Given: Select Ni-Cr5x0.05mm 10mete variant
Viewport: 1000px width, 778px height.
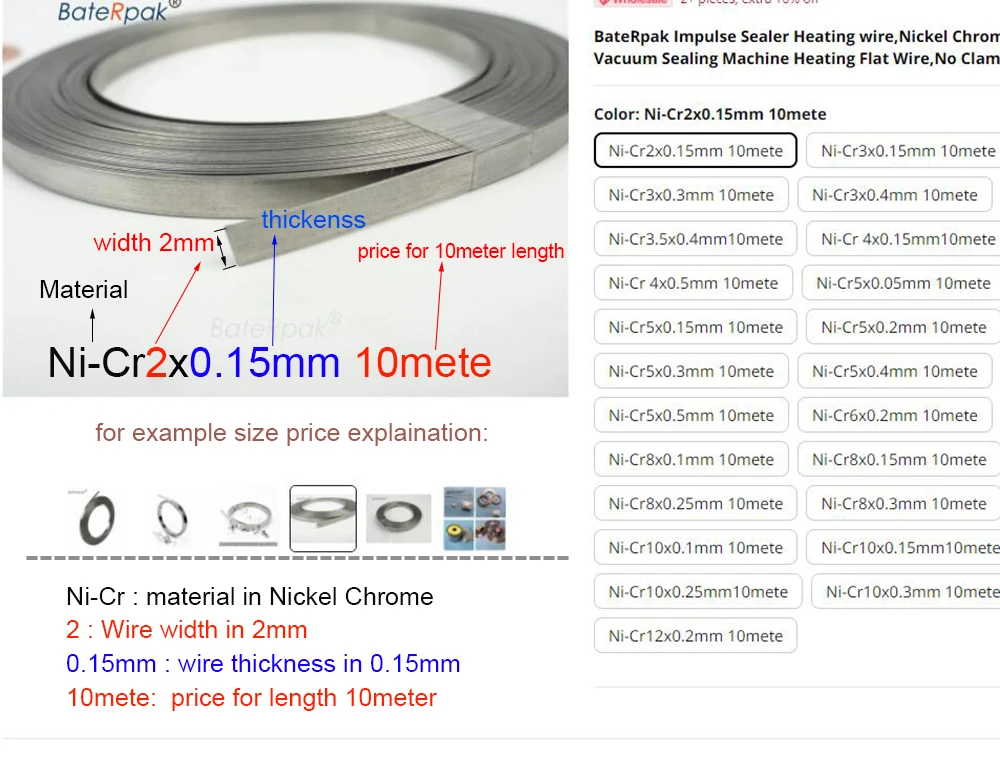Looking at the screenshot, I should [903, 283].
